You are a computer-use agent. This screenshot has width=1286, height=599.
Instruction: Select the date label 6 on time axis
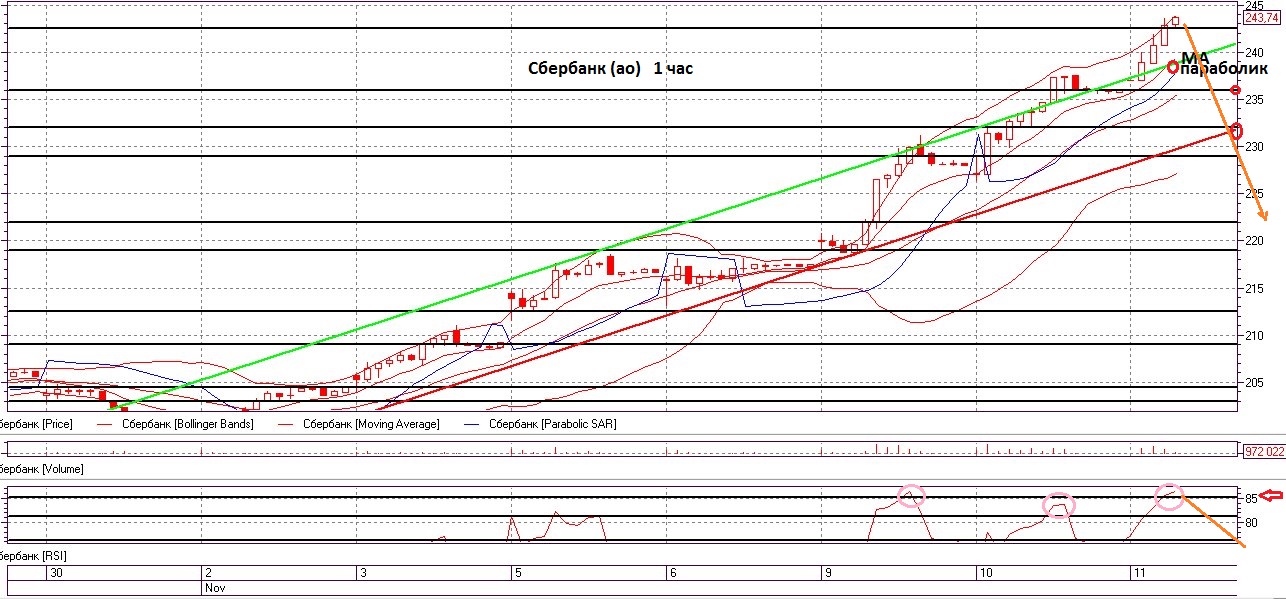[673, 573]
